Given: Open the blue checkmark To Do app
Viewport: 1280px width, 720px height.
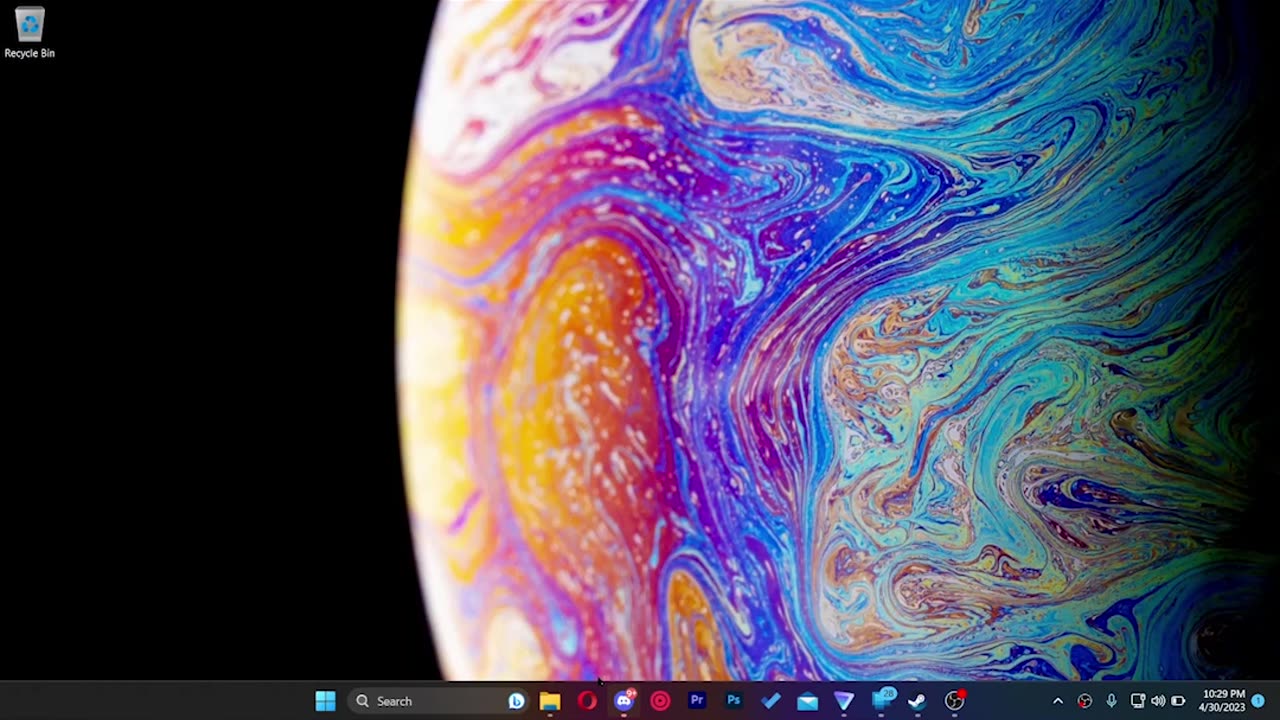Looking at the screenshot, I should pyautogui.click(x=770, y=701).
